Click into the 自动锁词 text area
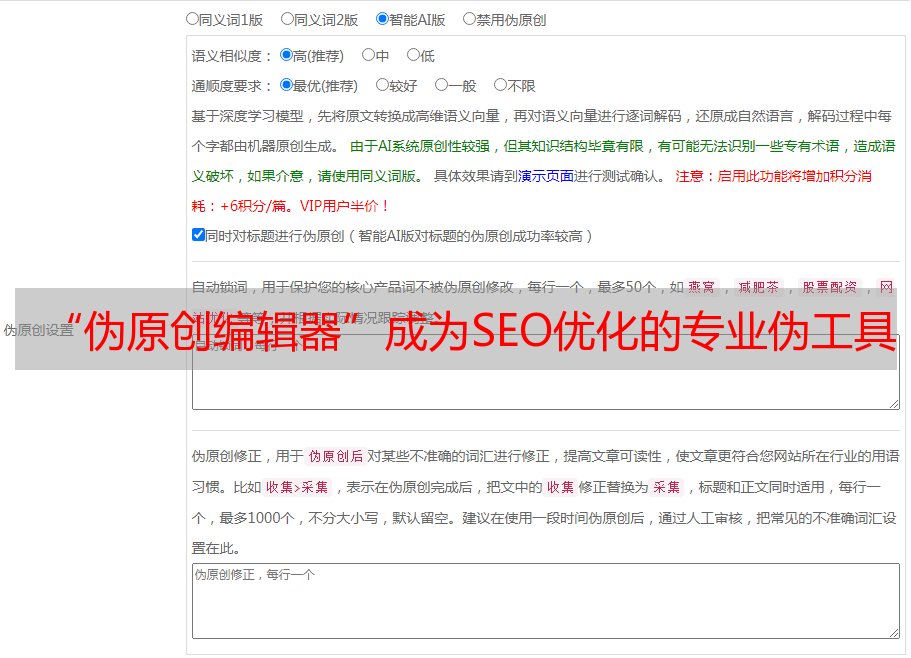This screenshot has height=658, width=911. point(546,372)
